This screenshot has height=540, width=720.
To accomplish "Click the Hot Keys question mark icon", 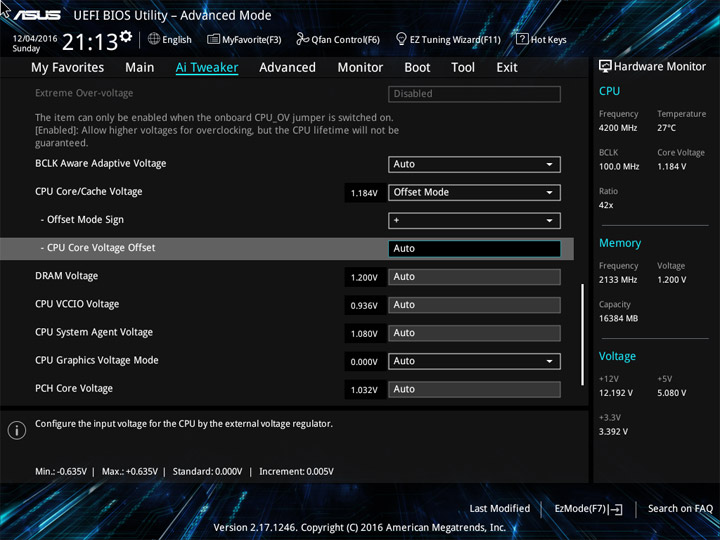I will 522,39.
